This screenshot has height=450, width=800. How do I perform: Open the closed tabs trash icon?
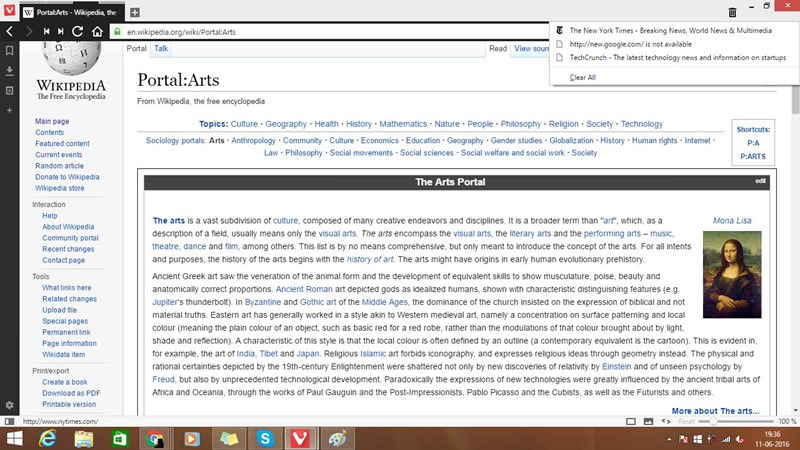pyautogui.click(x=732, y=12)
